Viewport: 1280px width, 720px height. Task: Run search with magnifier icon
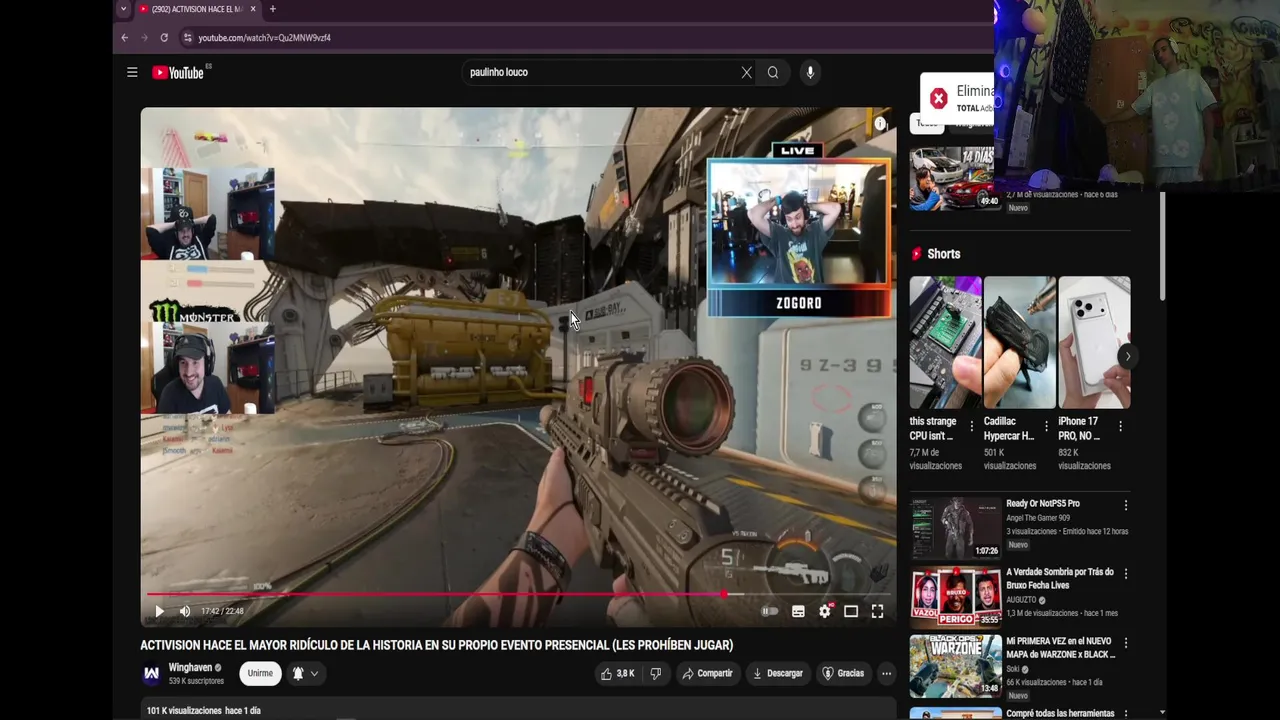773,72
